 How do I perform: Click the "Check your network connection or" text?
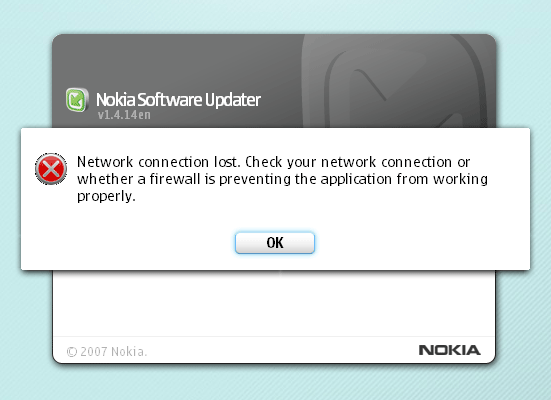click(x=357, y=162)
